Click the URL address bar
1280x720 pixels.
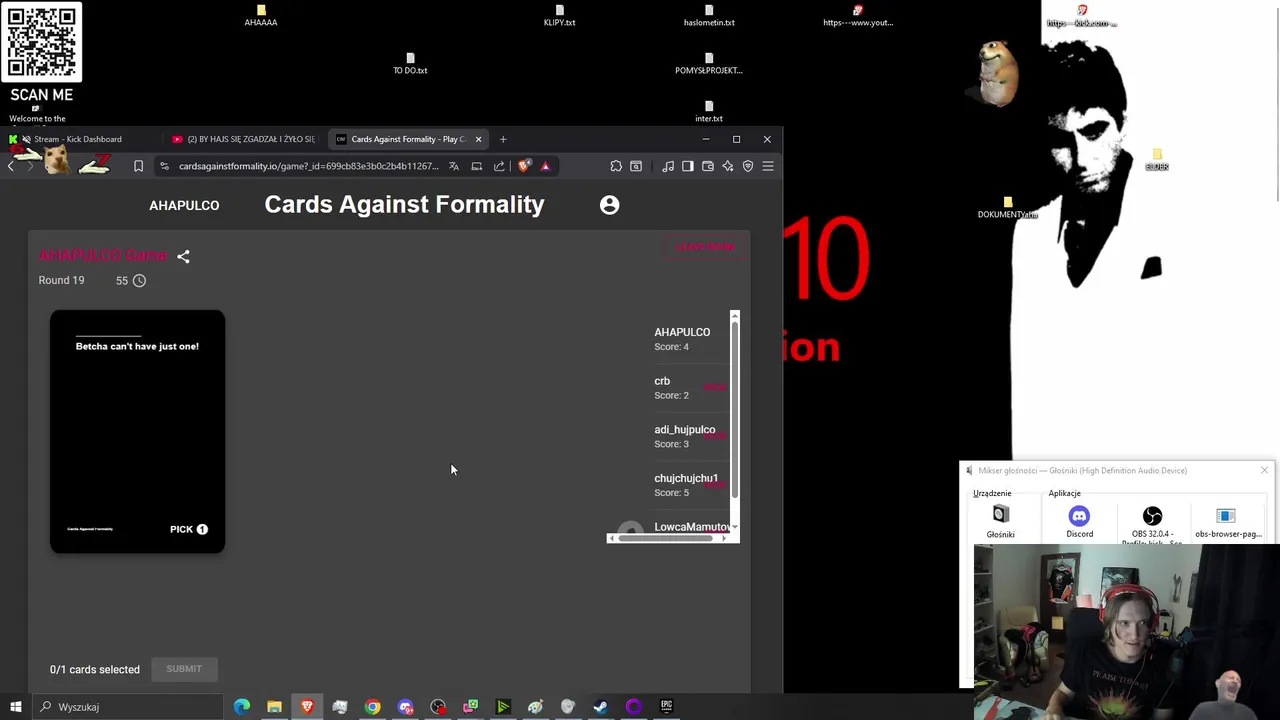[x=308, y=166]
